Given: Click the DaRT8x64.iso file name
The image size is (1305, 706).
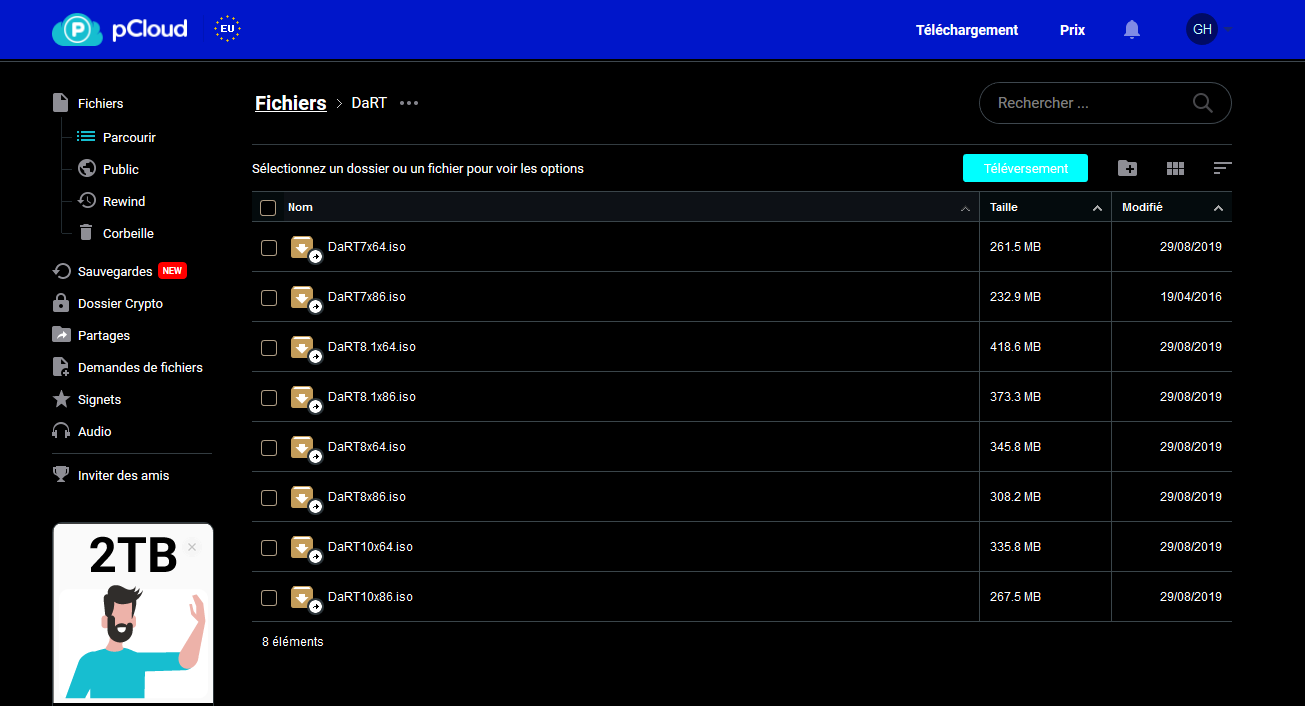Looking at the screenshot, I should point(367,447).
